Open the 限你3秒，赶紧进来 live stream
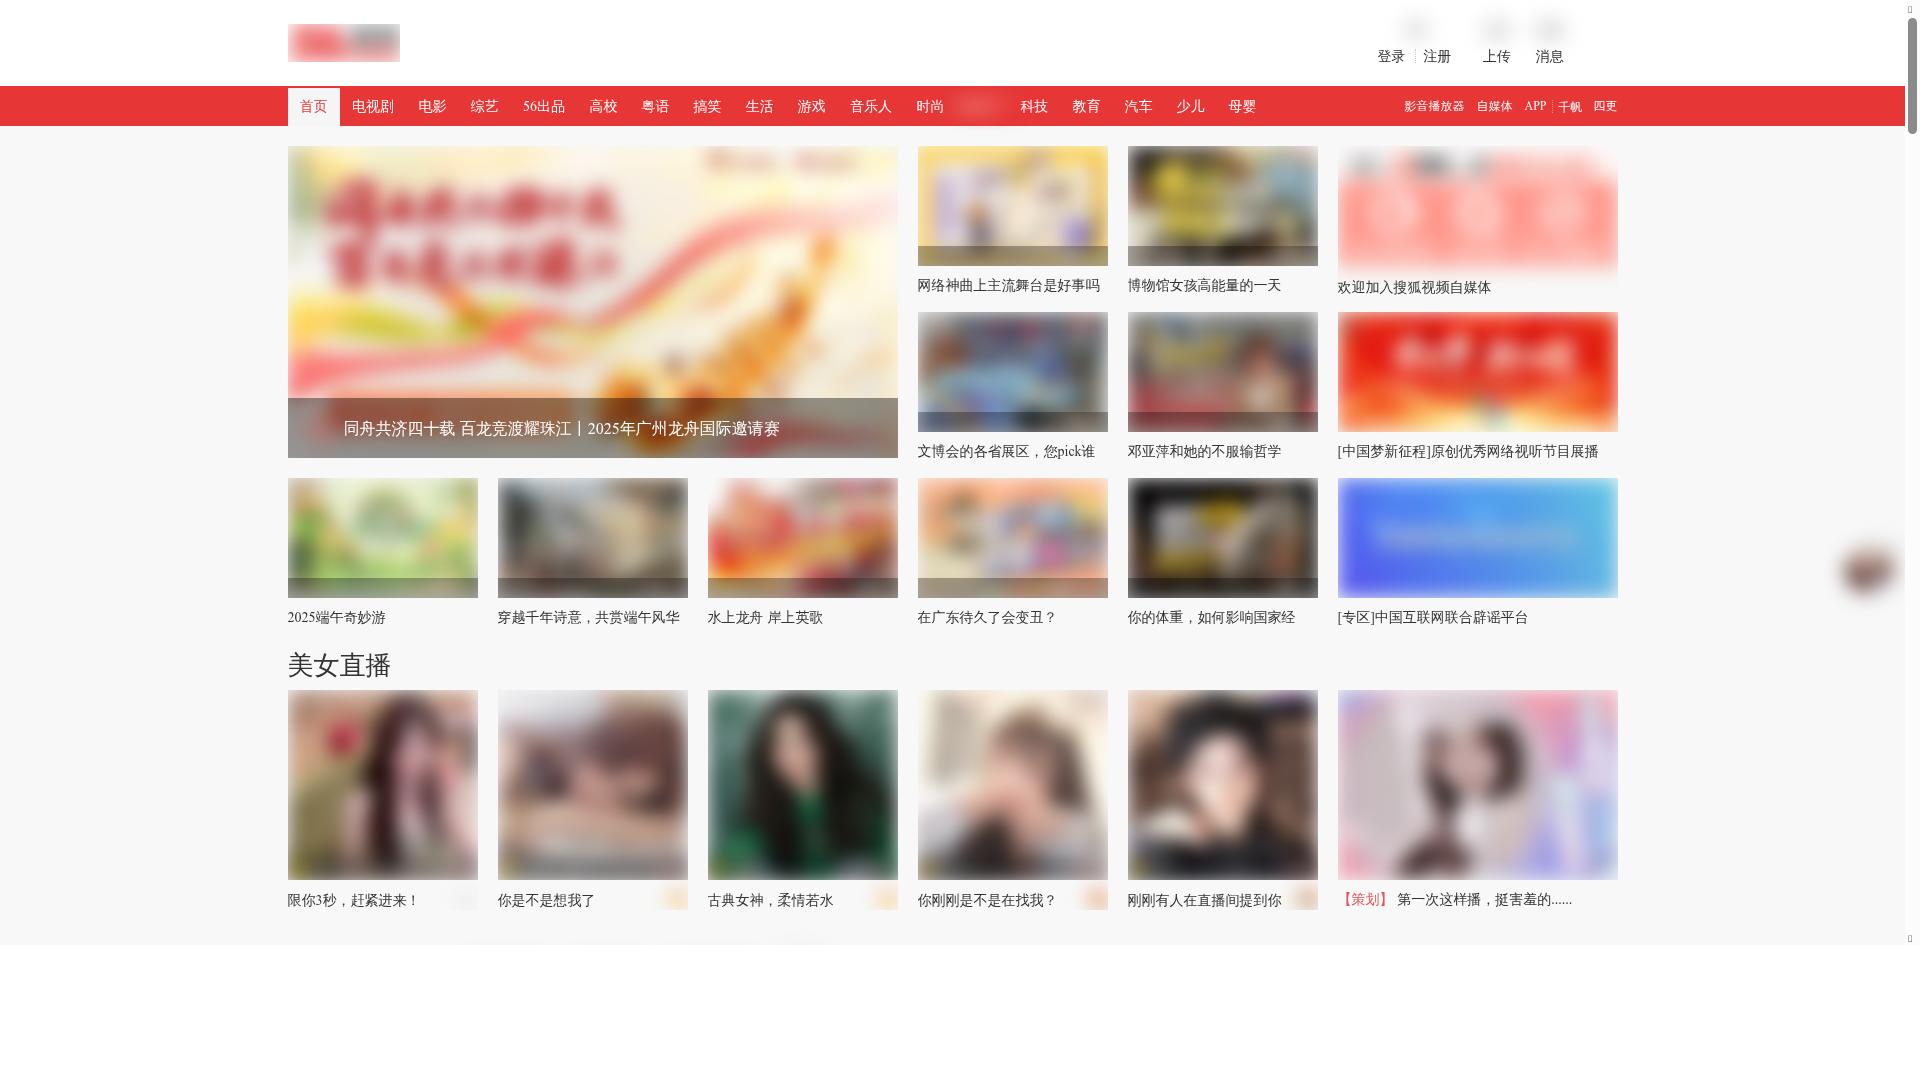The width and height of the screenshot is (1920, 1080). [x=382, y=784]
